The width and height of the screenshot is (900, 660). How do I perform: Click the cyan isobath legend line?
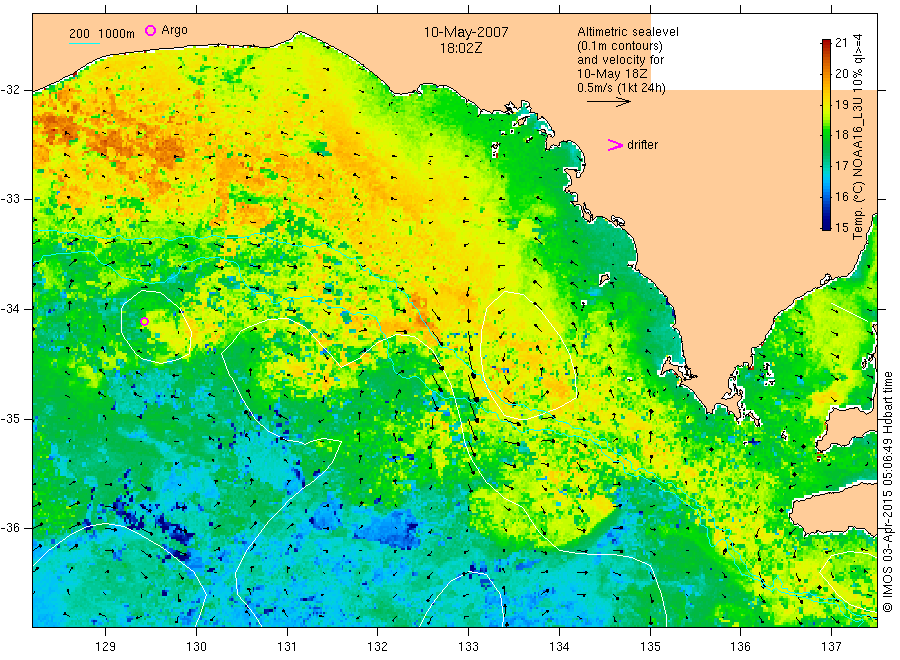coord(84,43)
